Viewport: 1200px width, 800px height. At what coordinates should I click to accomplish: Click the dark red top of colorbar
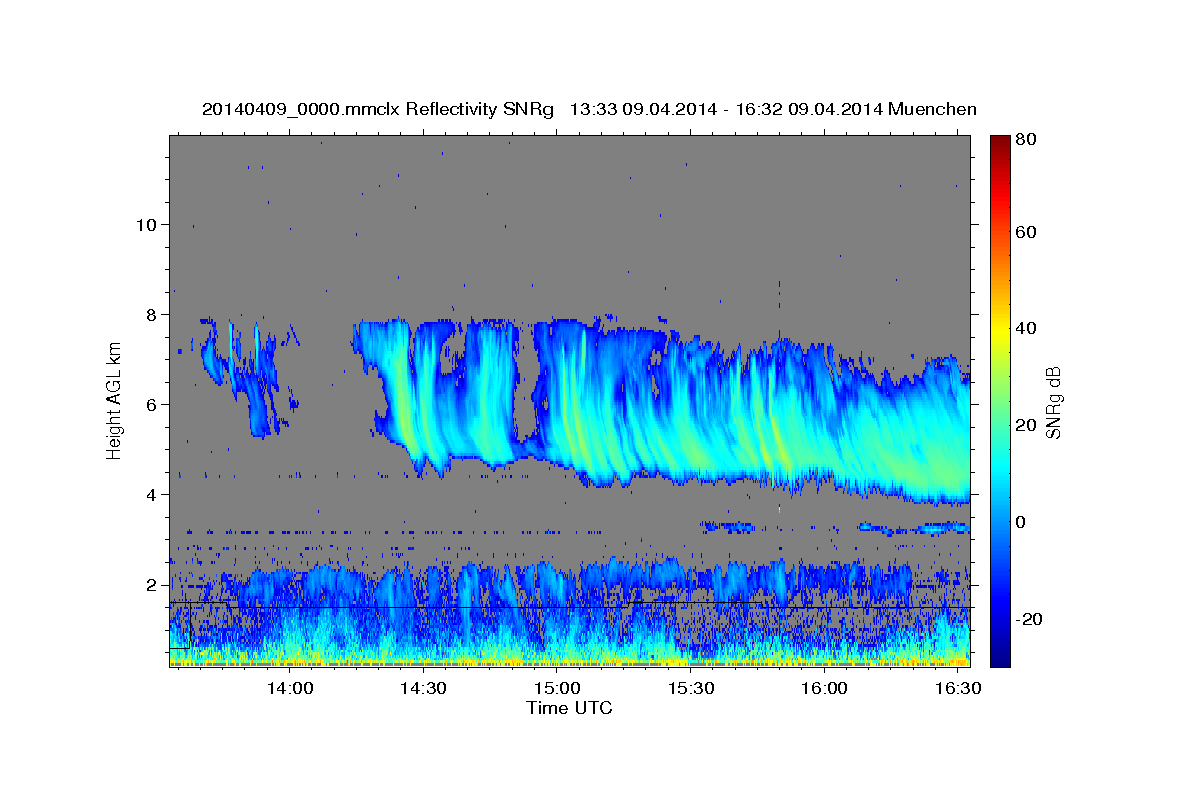tap(1000, 145)
